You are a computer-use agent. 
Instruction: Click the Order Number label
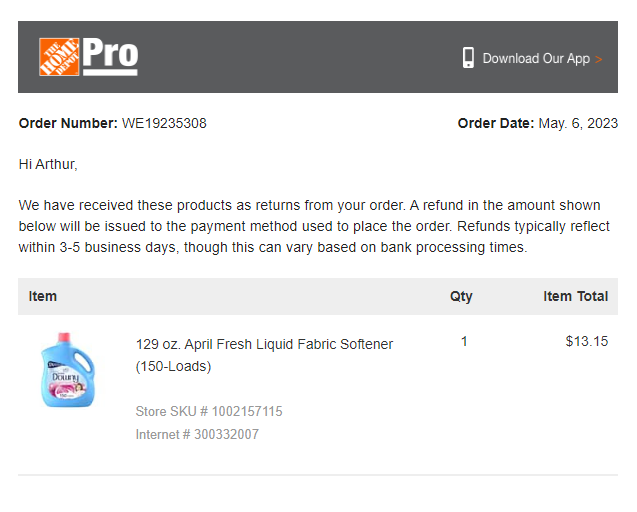pyautogui.click(x=68, y=123)
